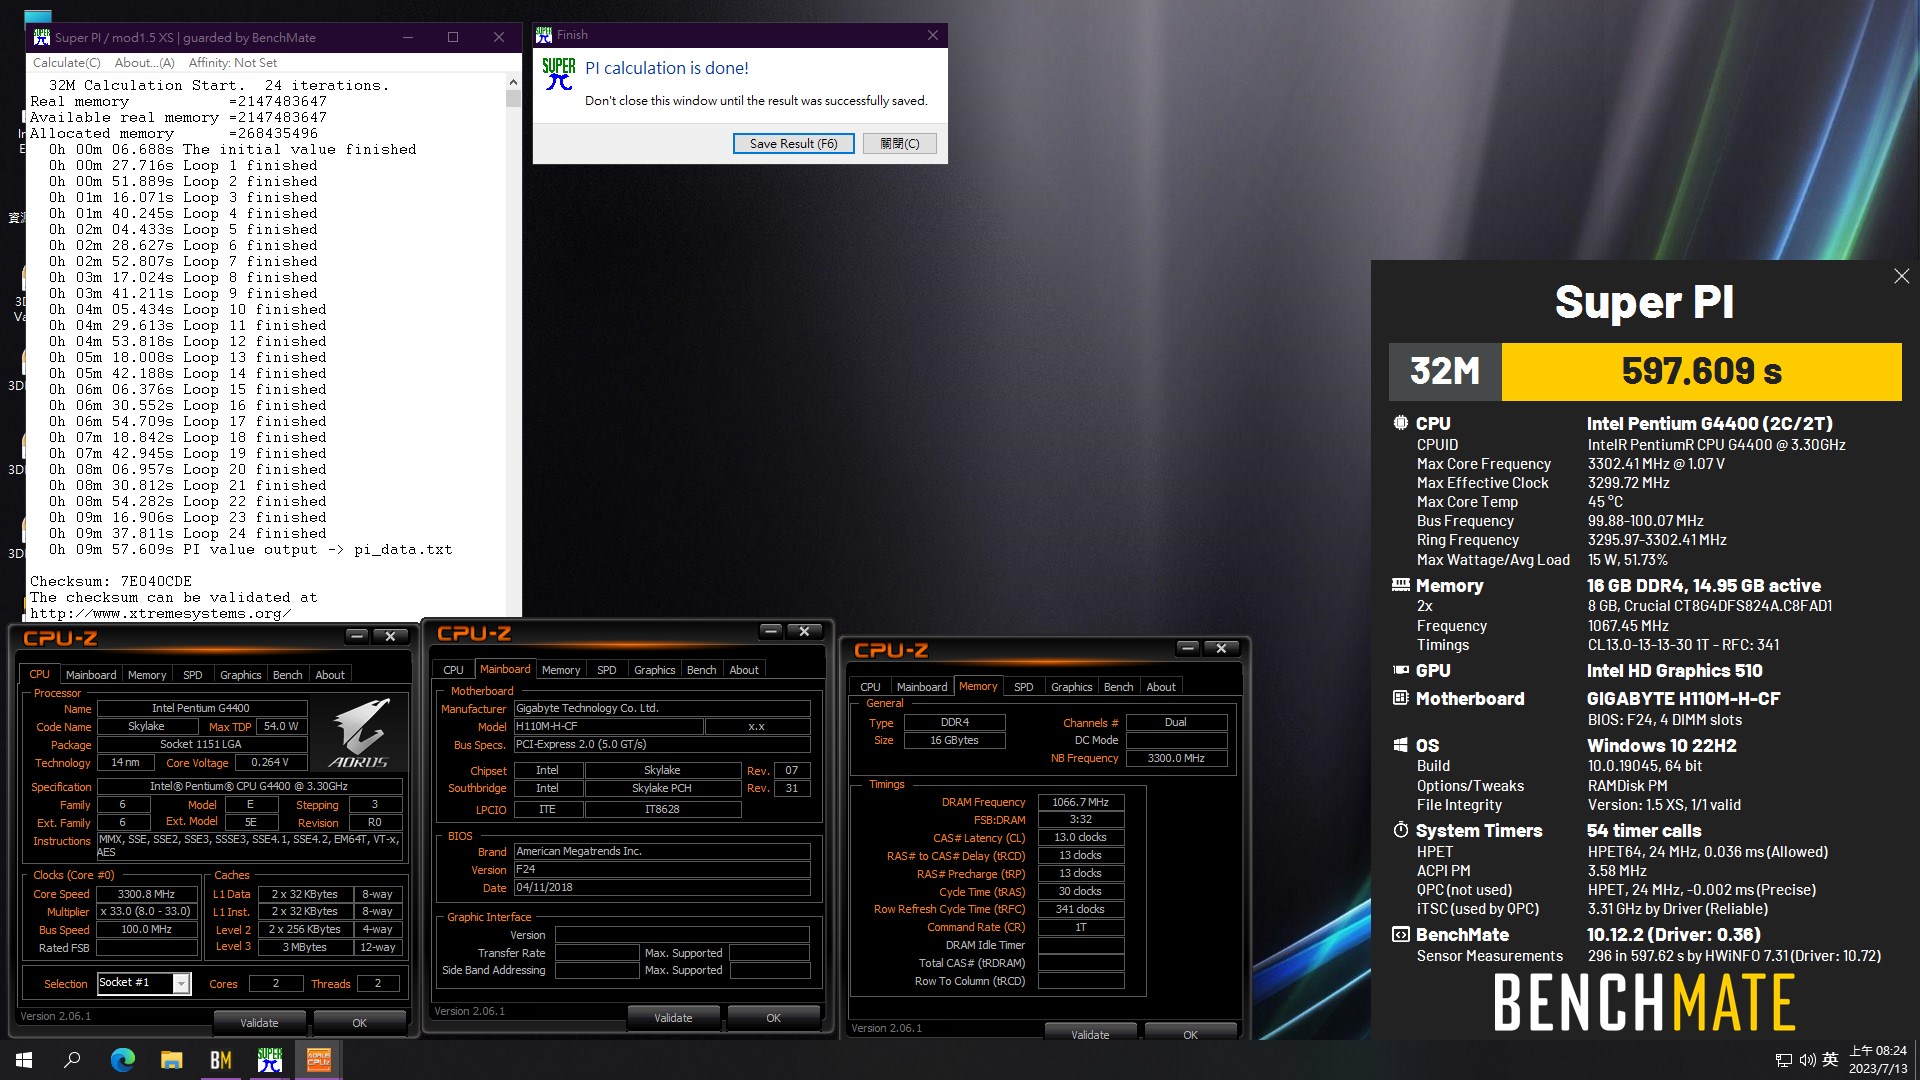Image resolution: width=1920 pixels, height=1080 pixels.
Task: Click Intel HD Graphics 510 text
Action: pos(1675,671)
